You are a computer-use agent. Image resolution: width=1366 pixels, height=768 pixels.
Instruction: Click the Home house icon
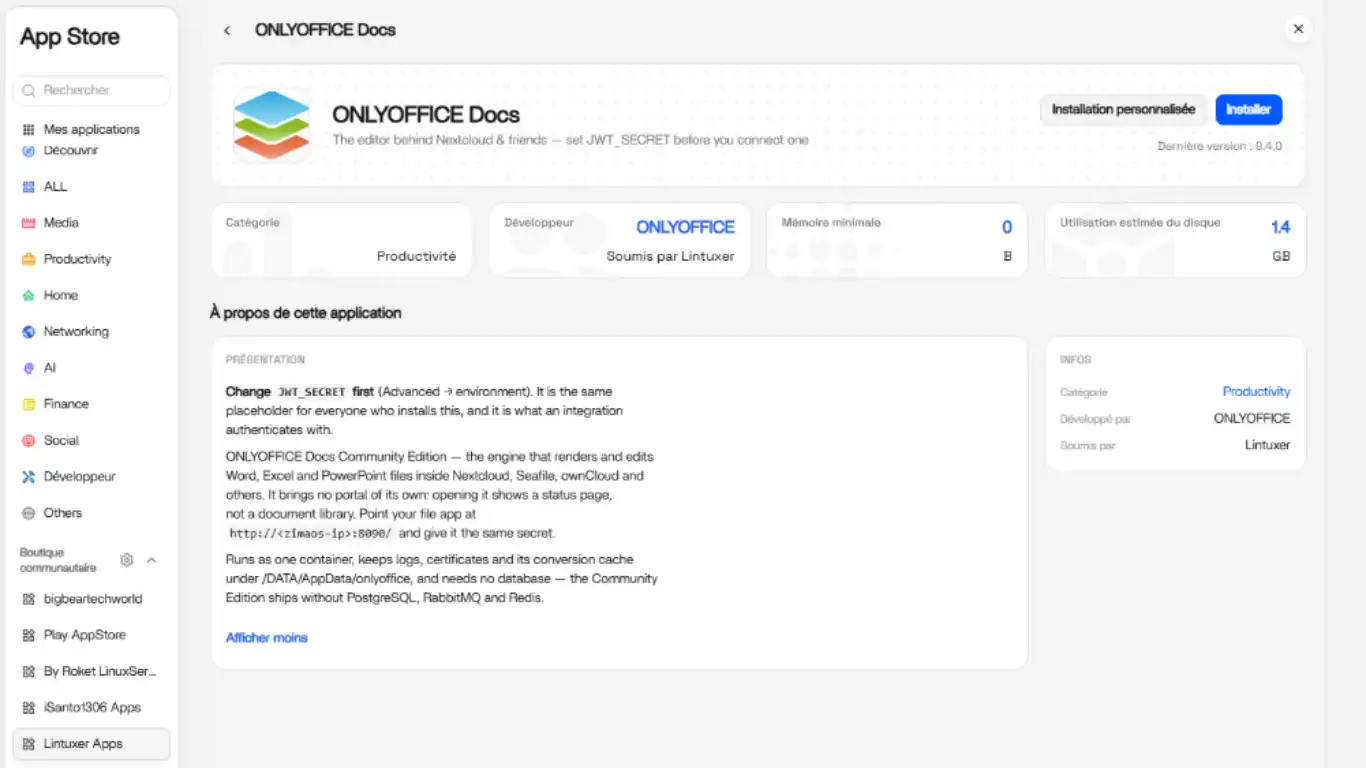pos(28,296)
